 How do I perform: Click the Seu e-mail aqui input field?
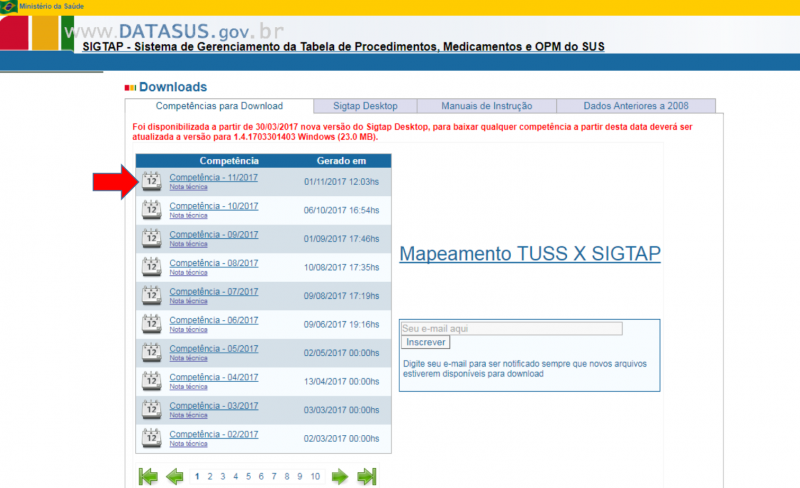pyautogui.click(x=511, y=328)
